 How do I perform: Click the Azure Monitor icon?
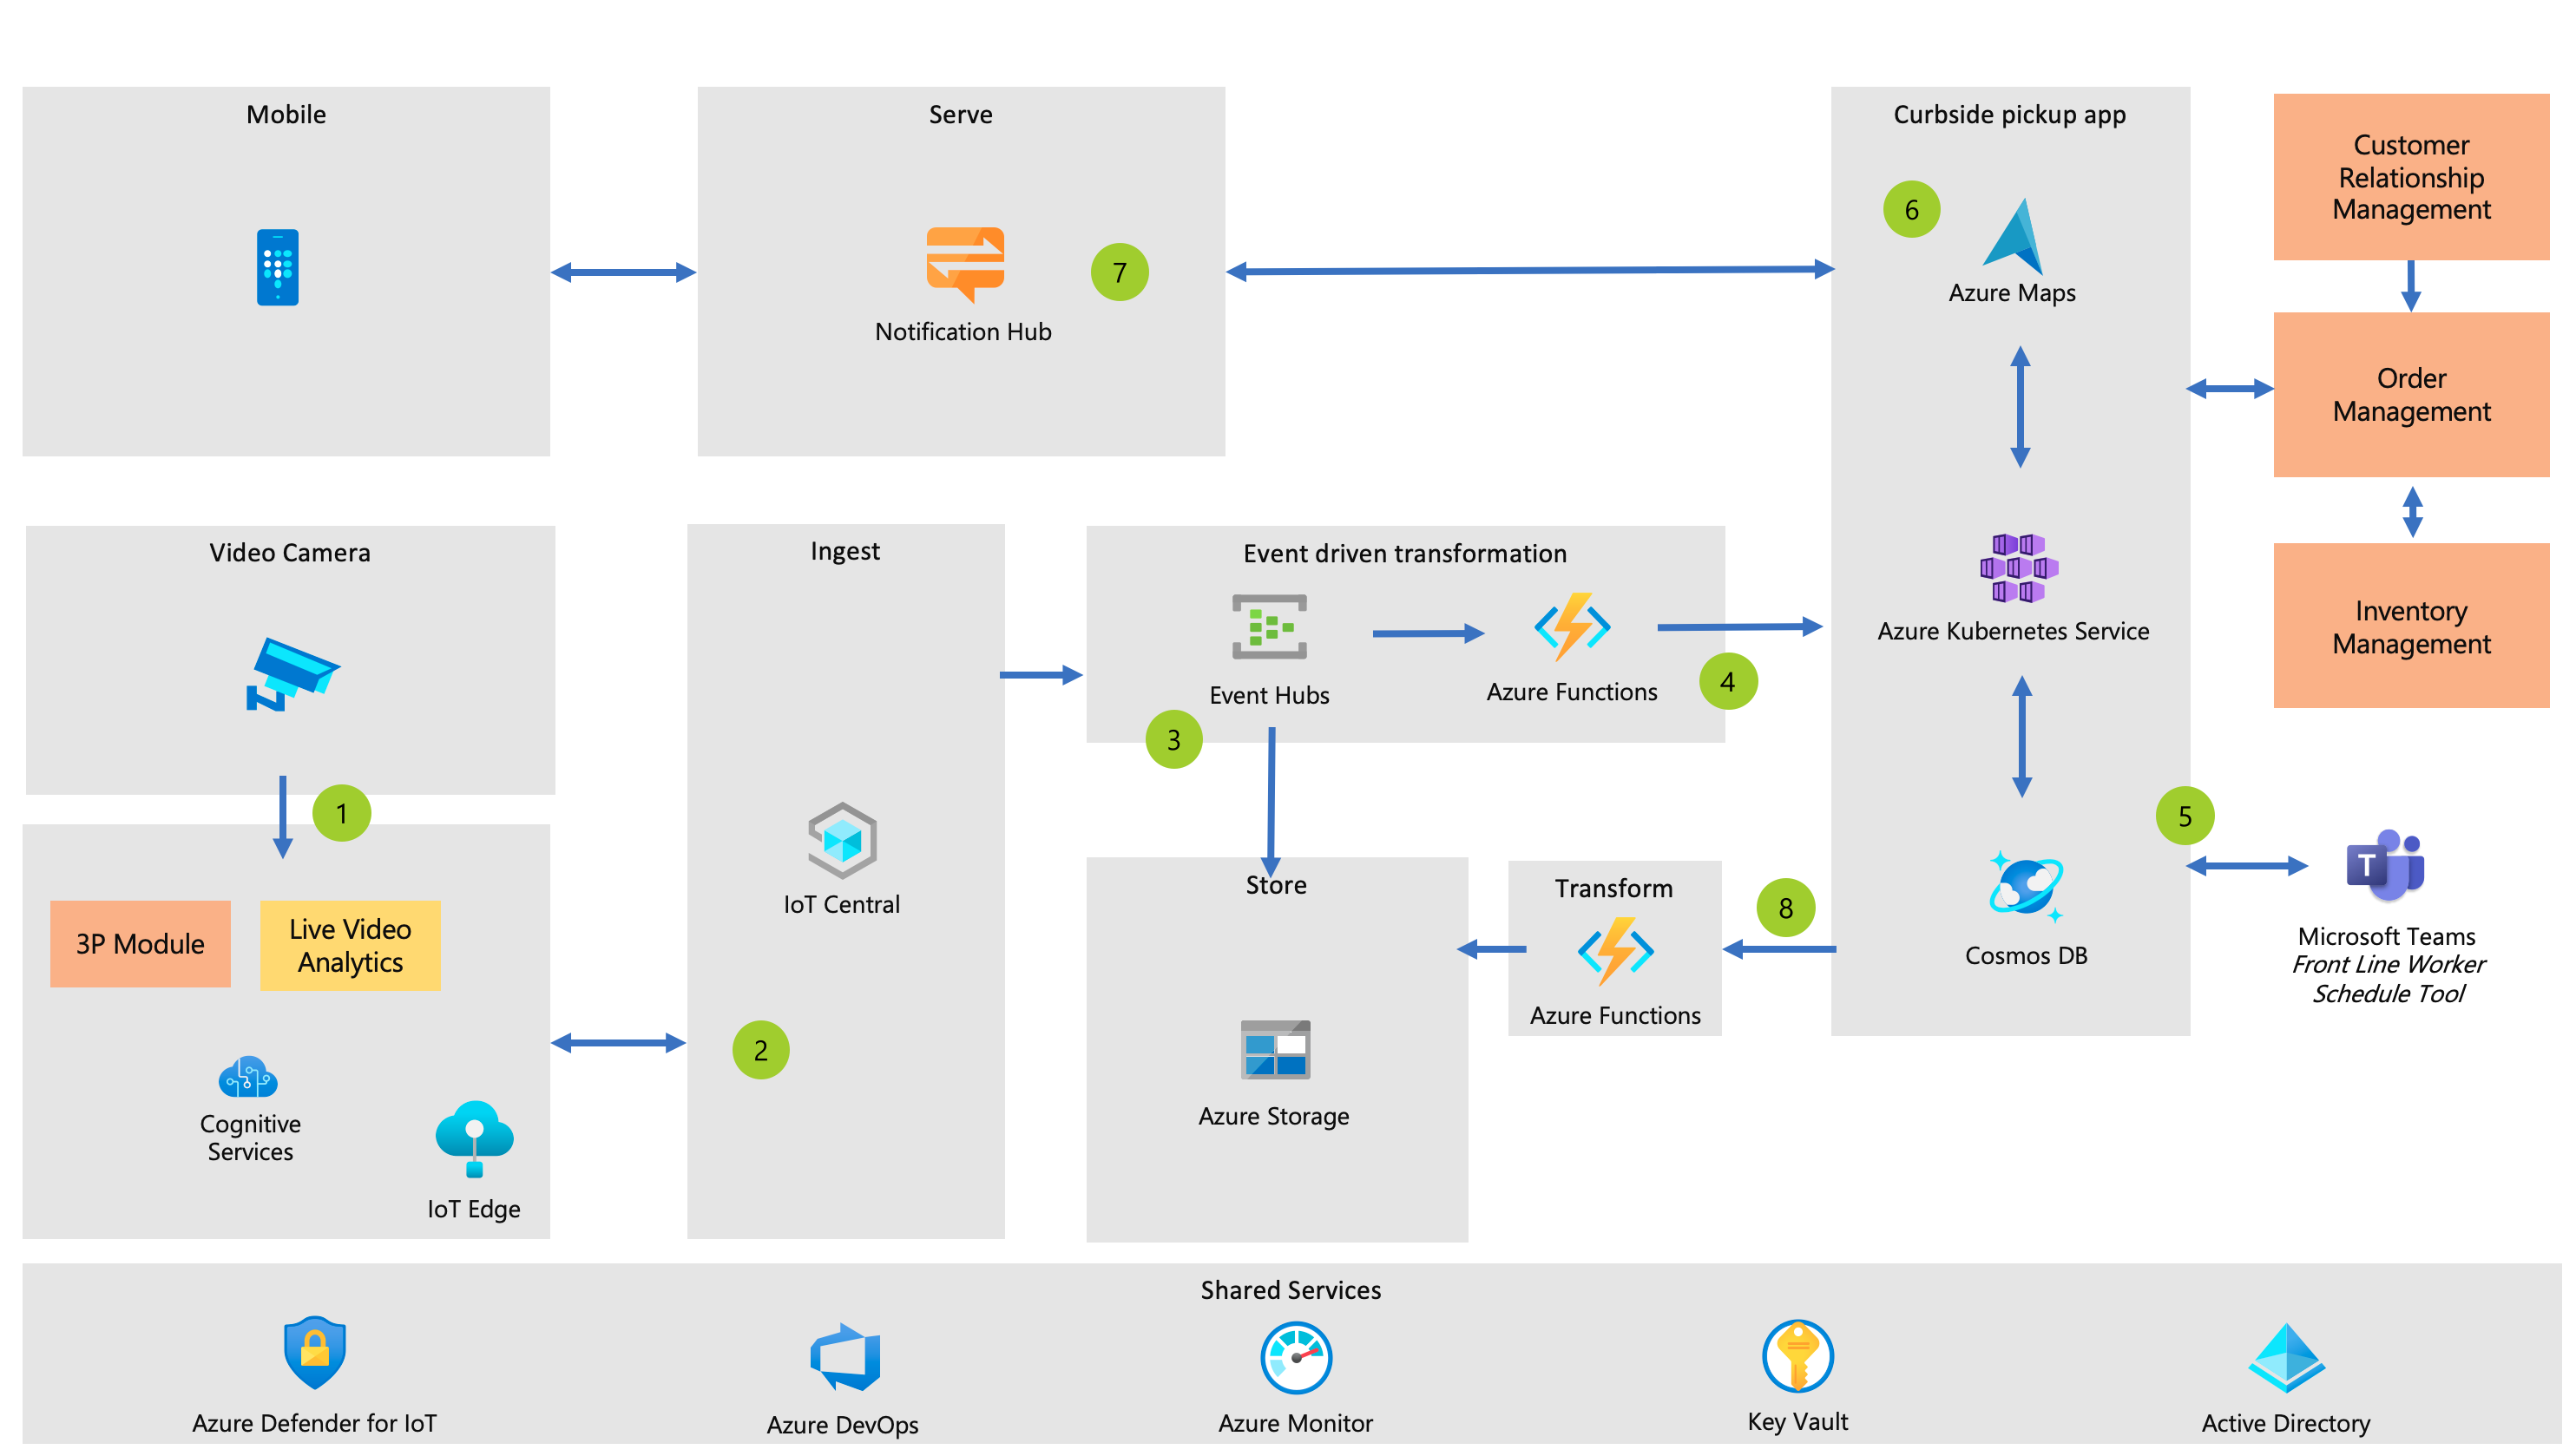[1296, 1357]
